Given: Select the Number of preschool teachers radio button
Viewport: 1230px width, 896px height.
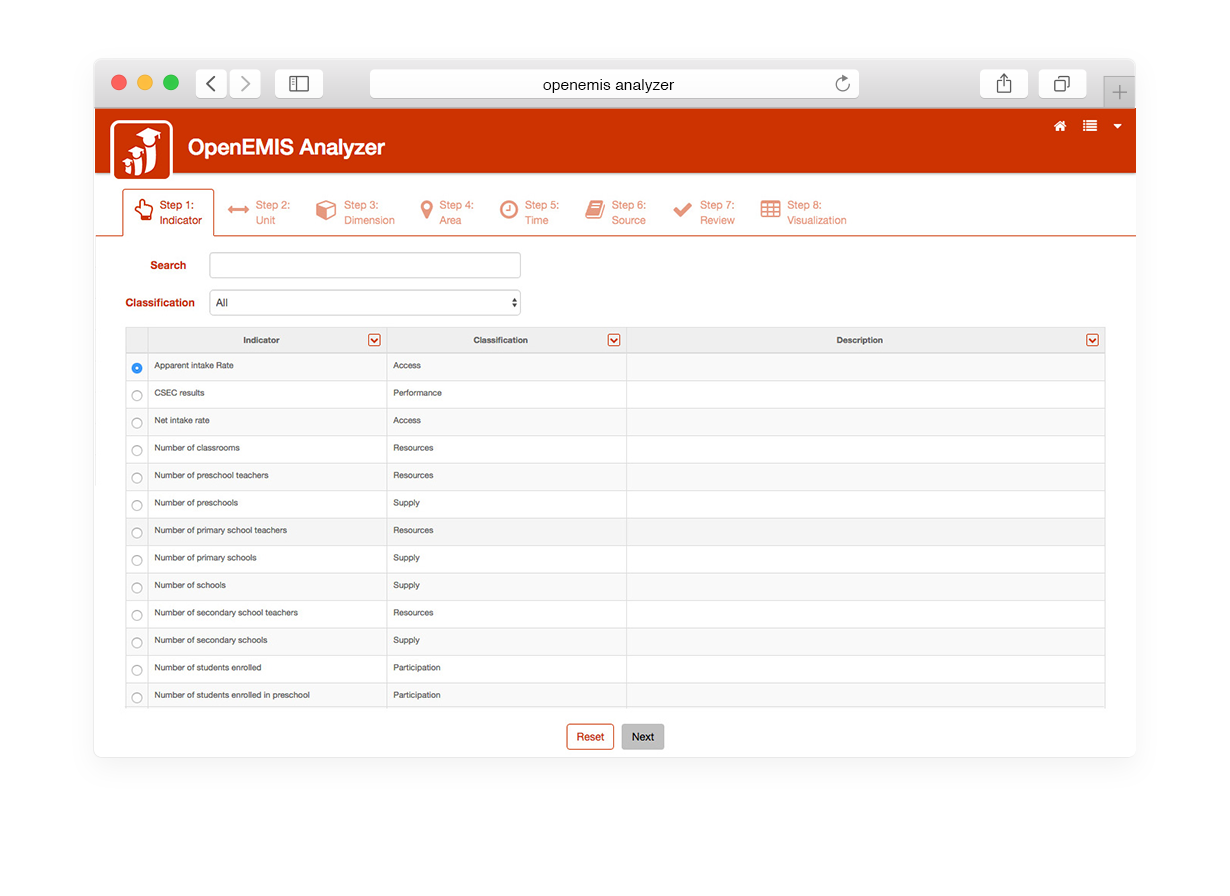Looking at the screenshot, I should click(x=137, y=478).
